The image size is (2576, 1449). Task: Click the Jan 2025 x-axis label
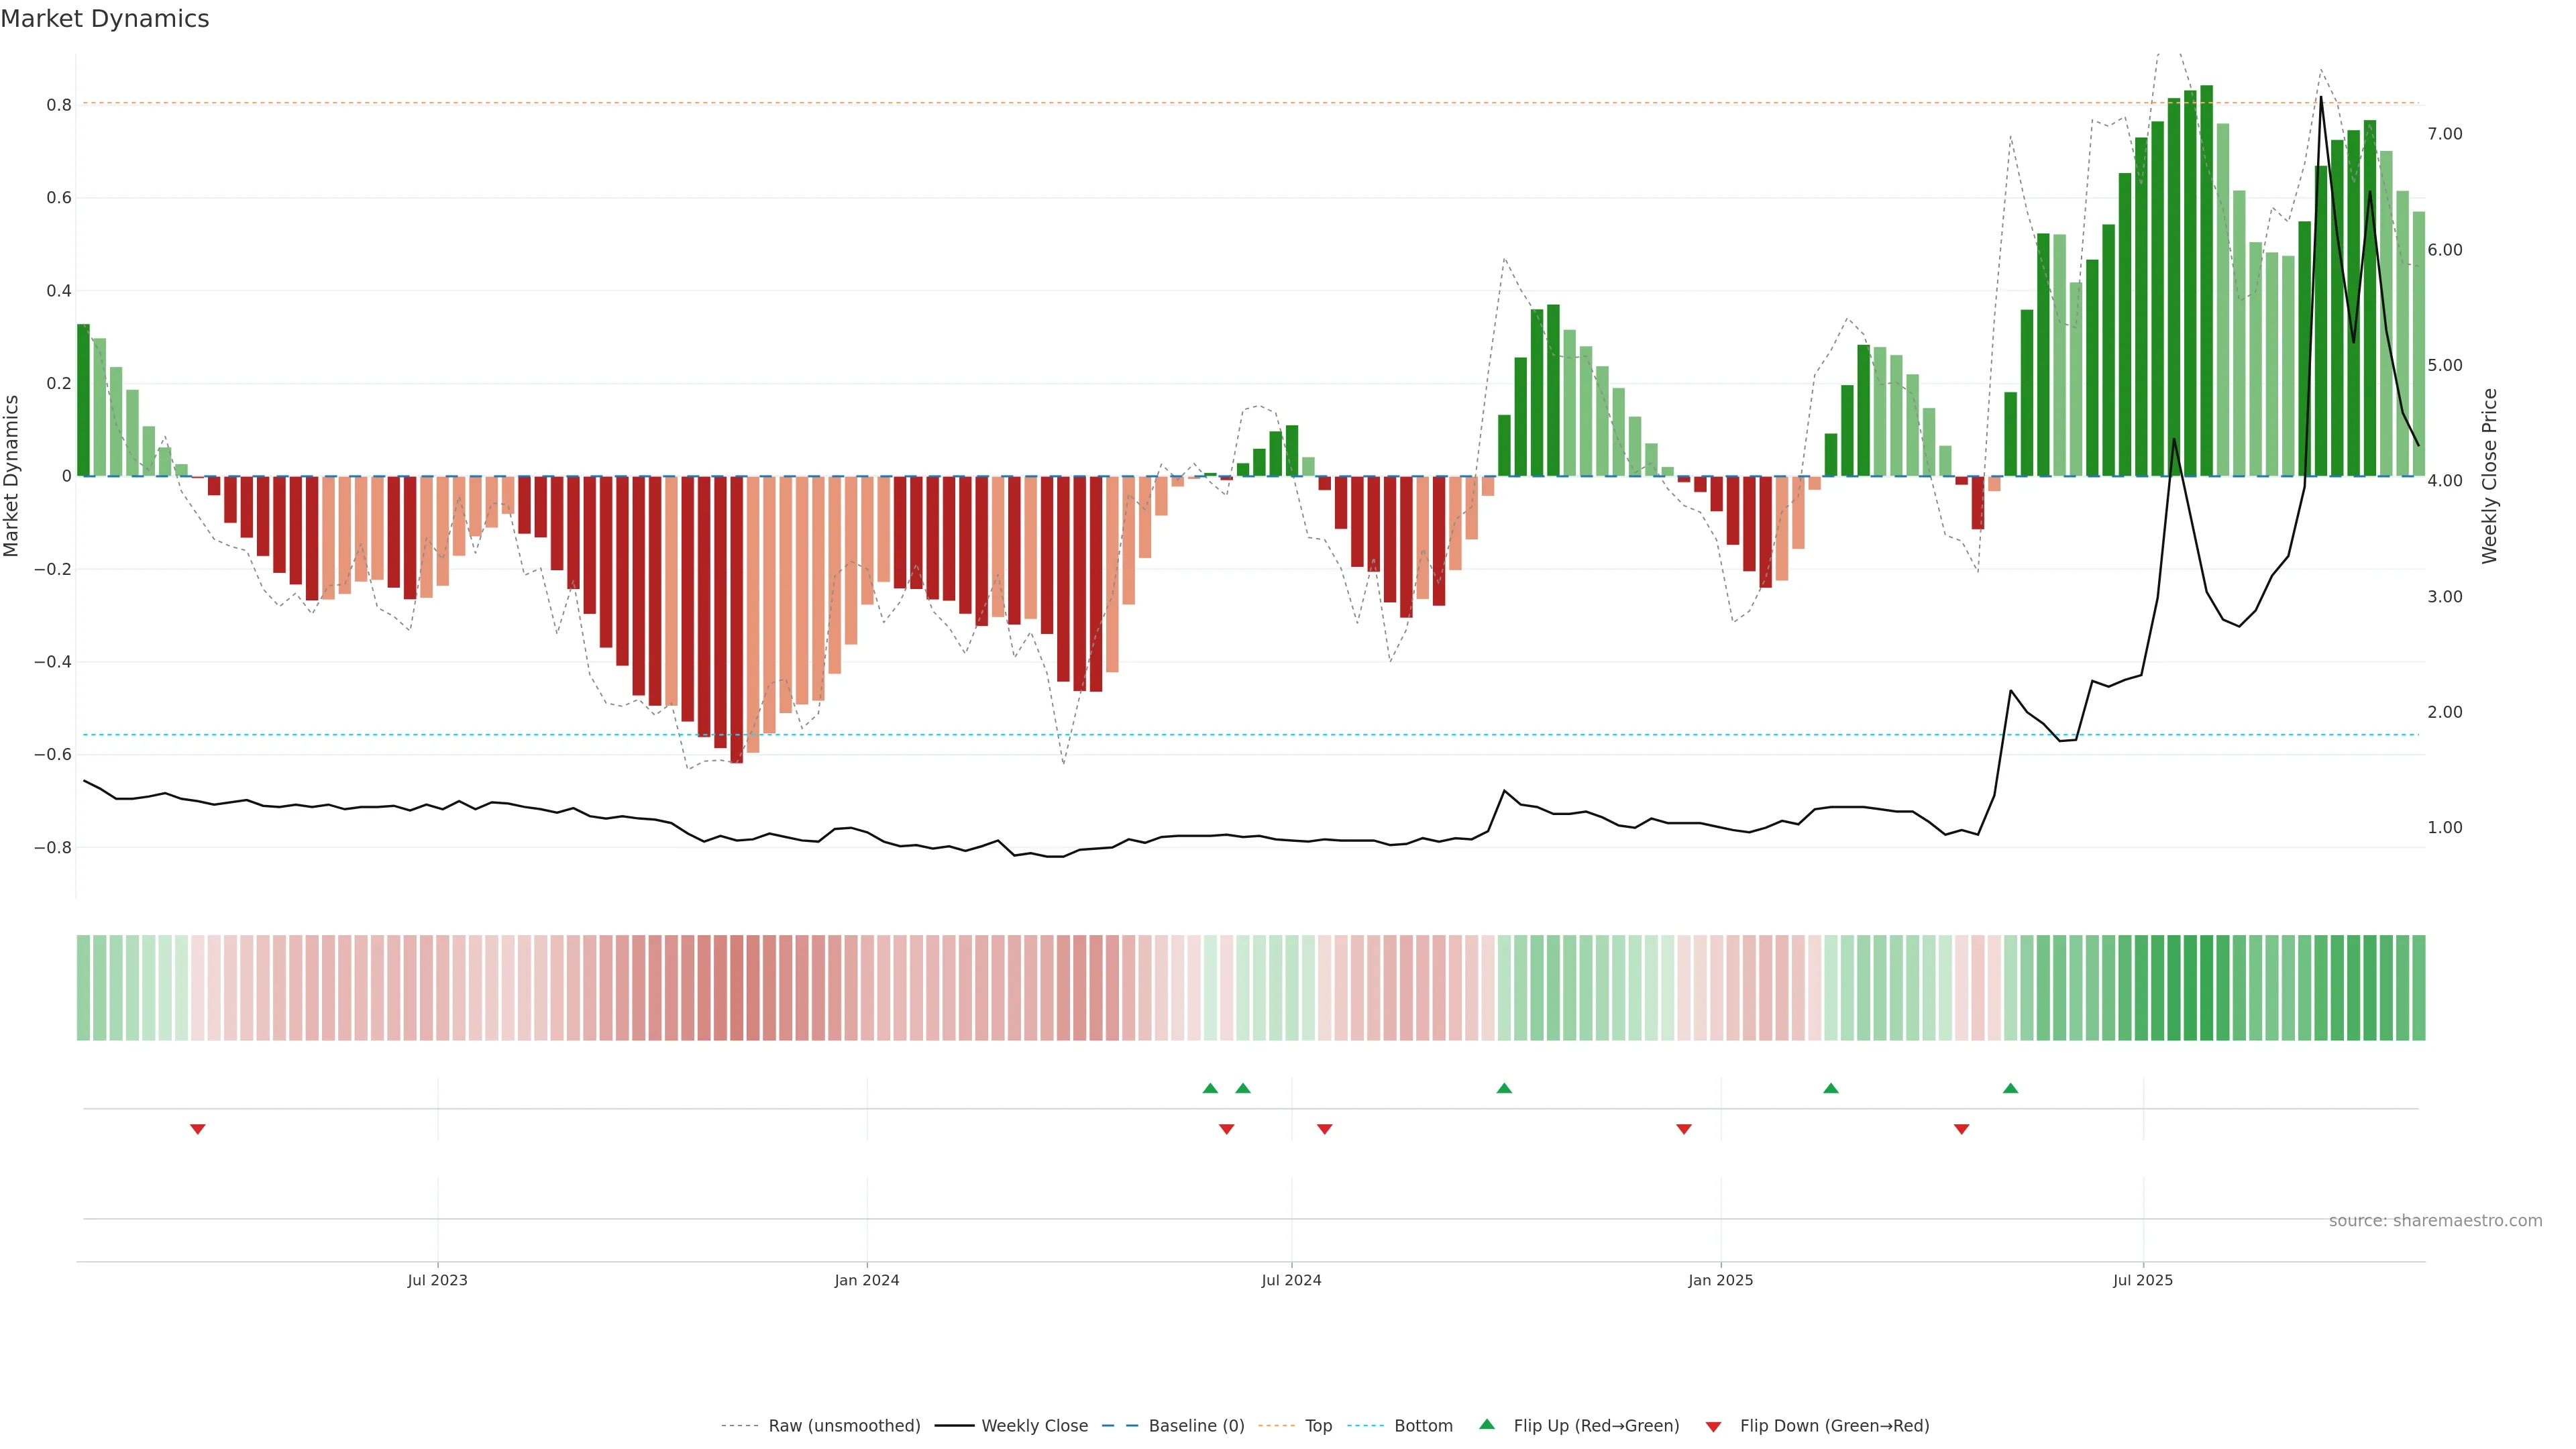(1720, 1280)
